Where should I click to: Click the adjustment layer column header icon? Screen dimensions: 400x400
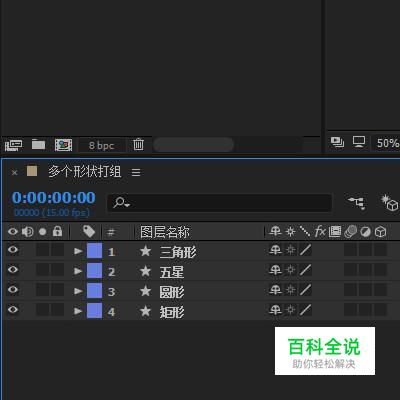tap(365, 231)
